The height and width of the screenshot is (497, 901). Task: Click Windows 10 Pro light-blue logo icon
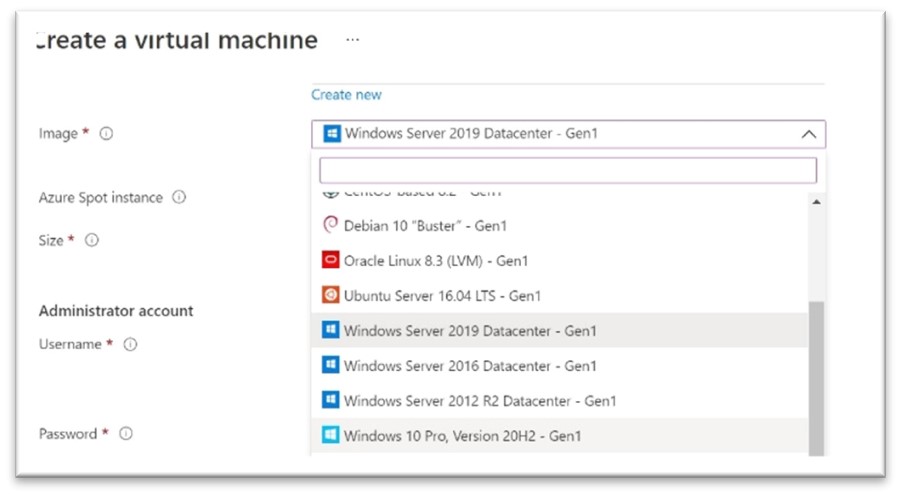(x=330, y=435)
